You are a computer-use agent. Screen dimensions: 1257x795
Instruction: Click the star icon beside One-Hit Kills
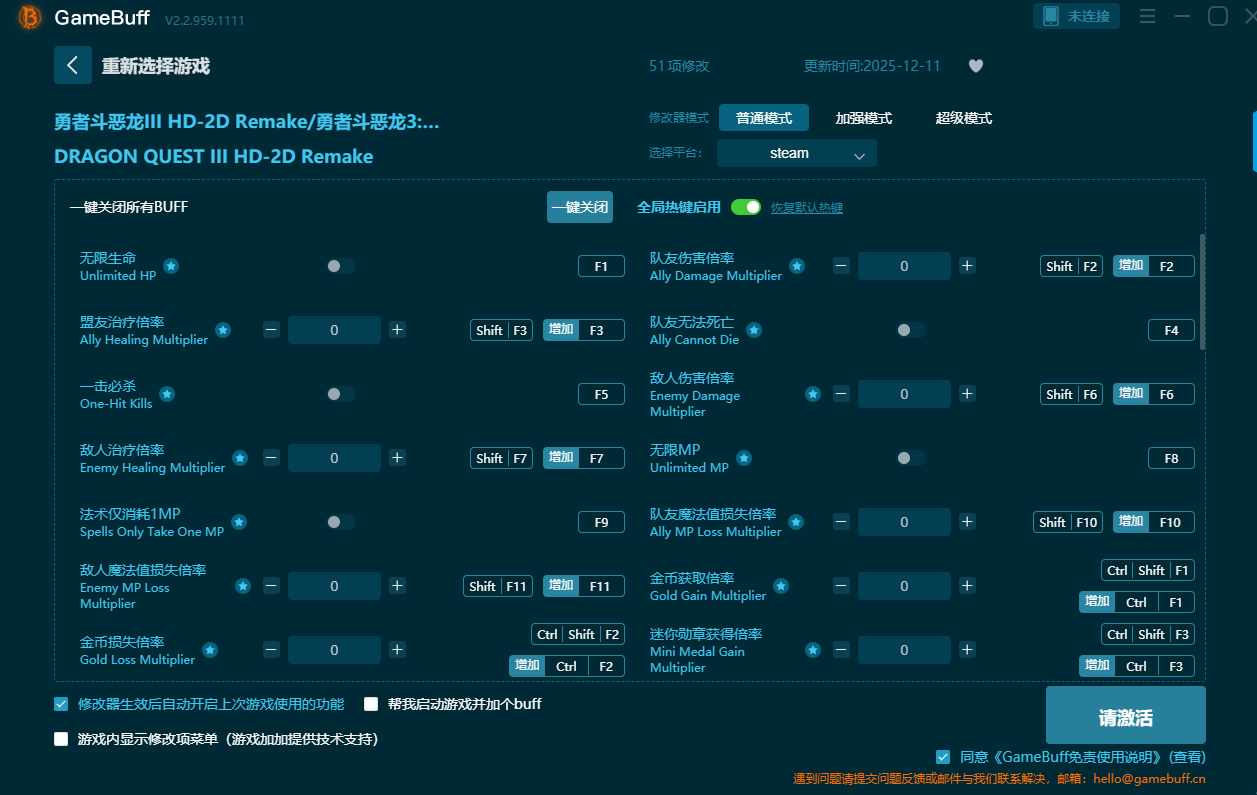(x=167, y=394)
